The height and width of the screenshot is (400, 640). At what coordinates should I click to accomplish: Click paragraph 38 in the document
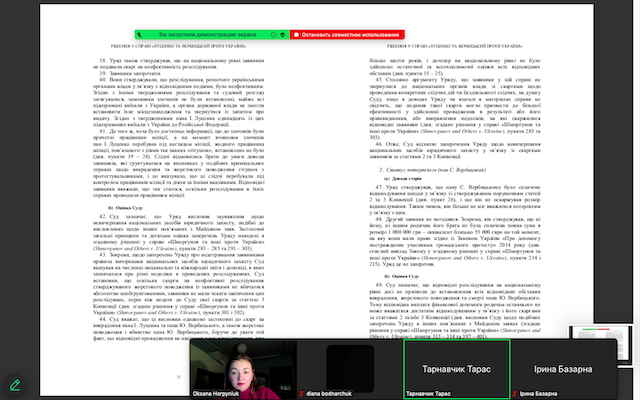coord(178,63)
